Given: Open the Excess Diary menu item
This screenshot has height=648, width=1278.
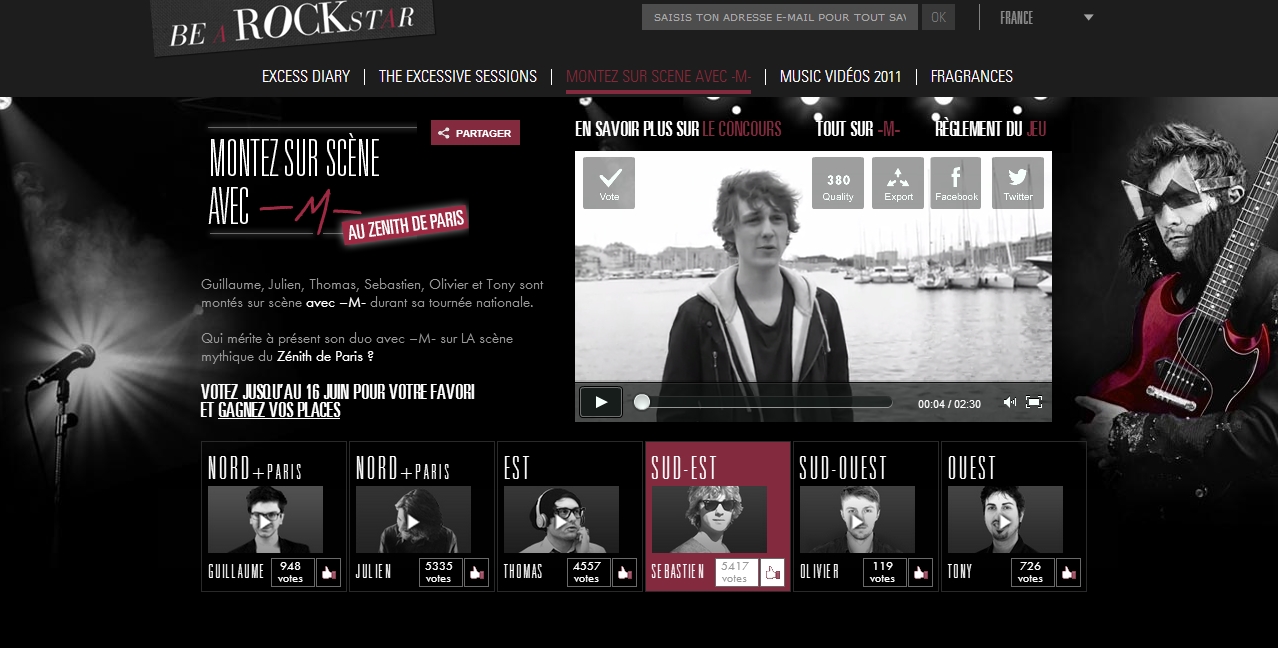Looking at the screenshot, I should [x=306, y=76].
